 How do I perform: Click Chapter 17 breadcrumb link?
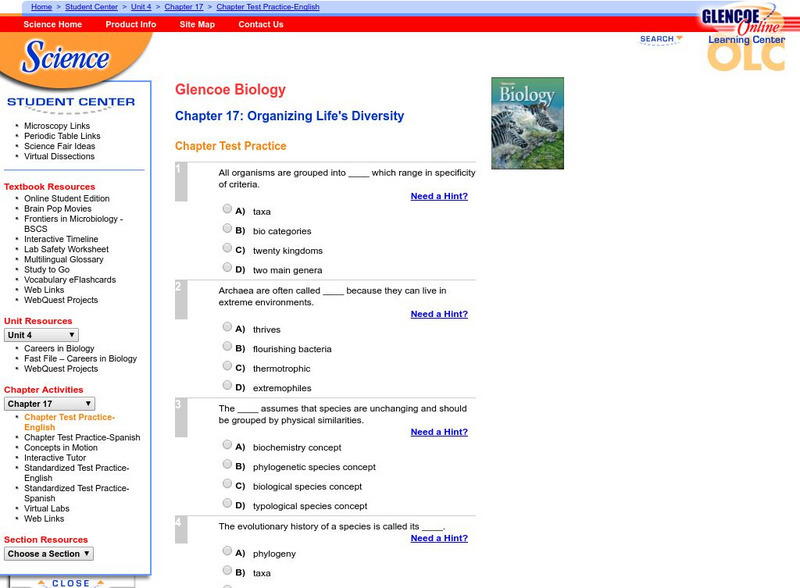pyautogui.click(x=184, y=7)
